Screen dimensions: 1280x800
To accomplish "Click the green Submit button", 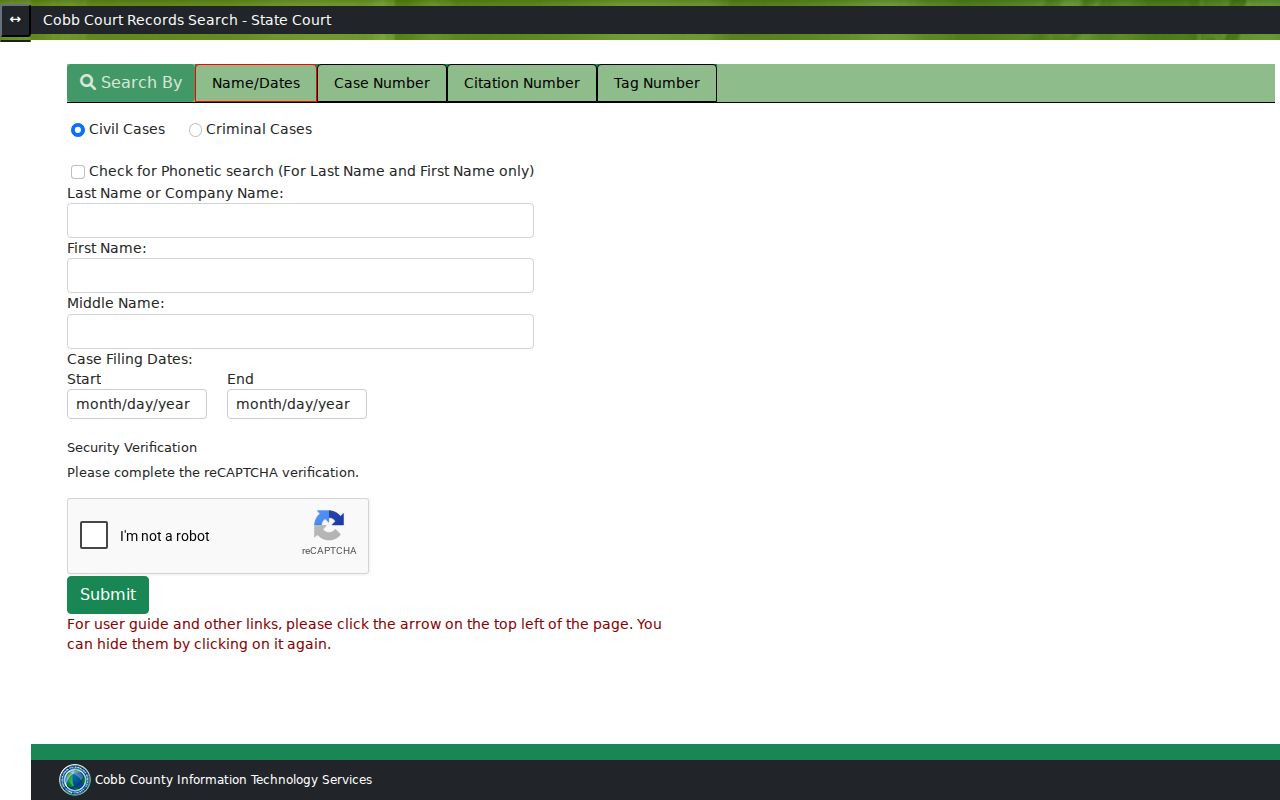I will click(x=108, y=595).
